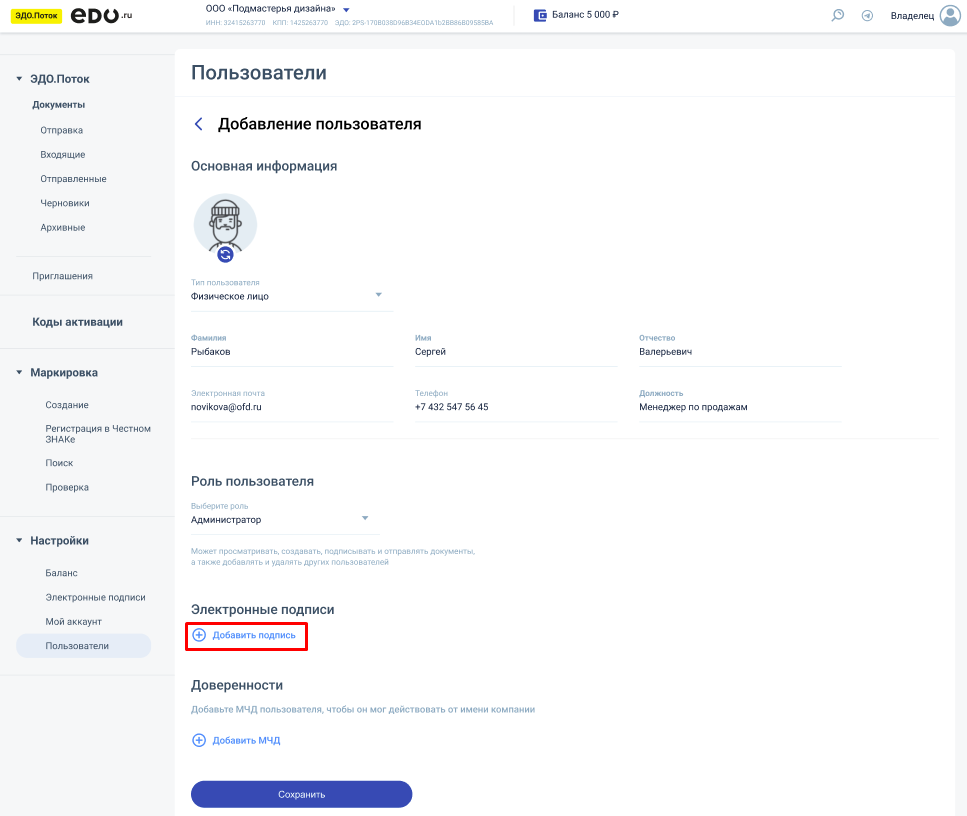This screenshot has width=967, height=816.
Task: Open Входящие in the sidebar
Action: (x=63, y=155)
